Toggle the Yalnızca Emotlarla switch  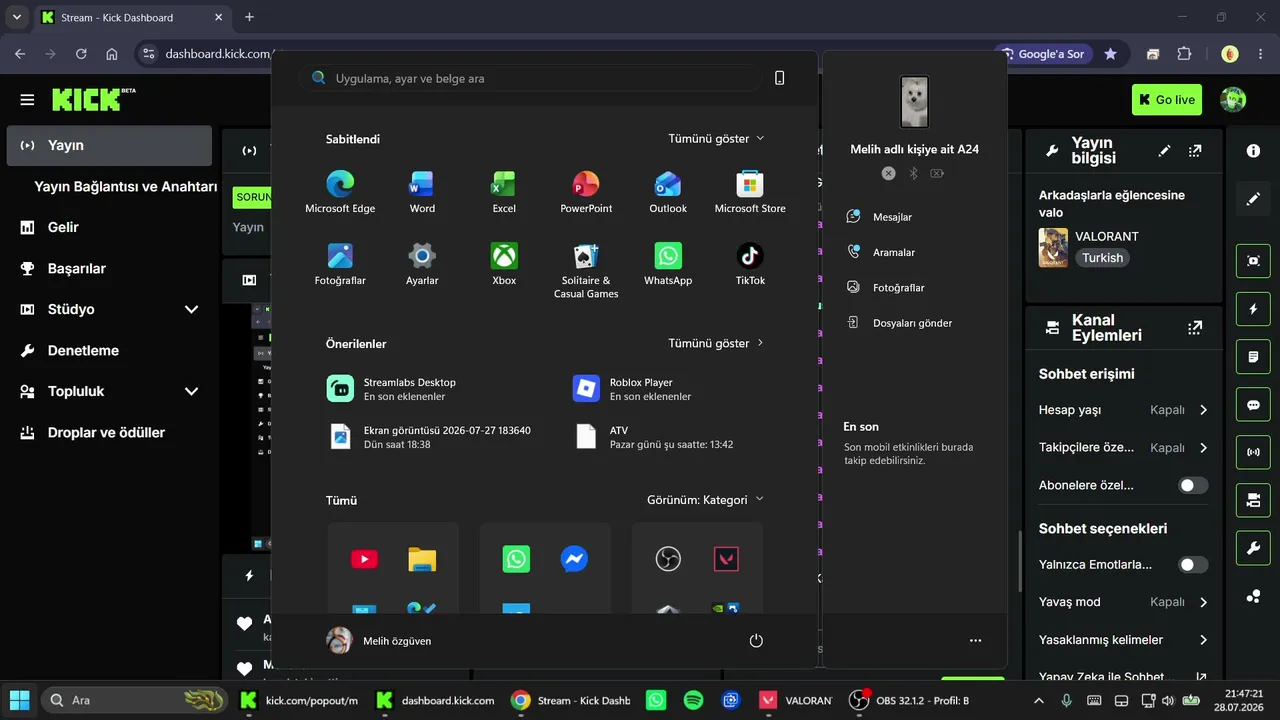click(1193, 565)
